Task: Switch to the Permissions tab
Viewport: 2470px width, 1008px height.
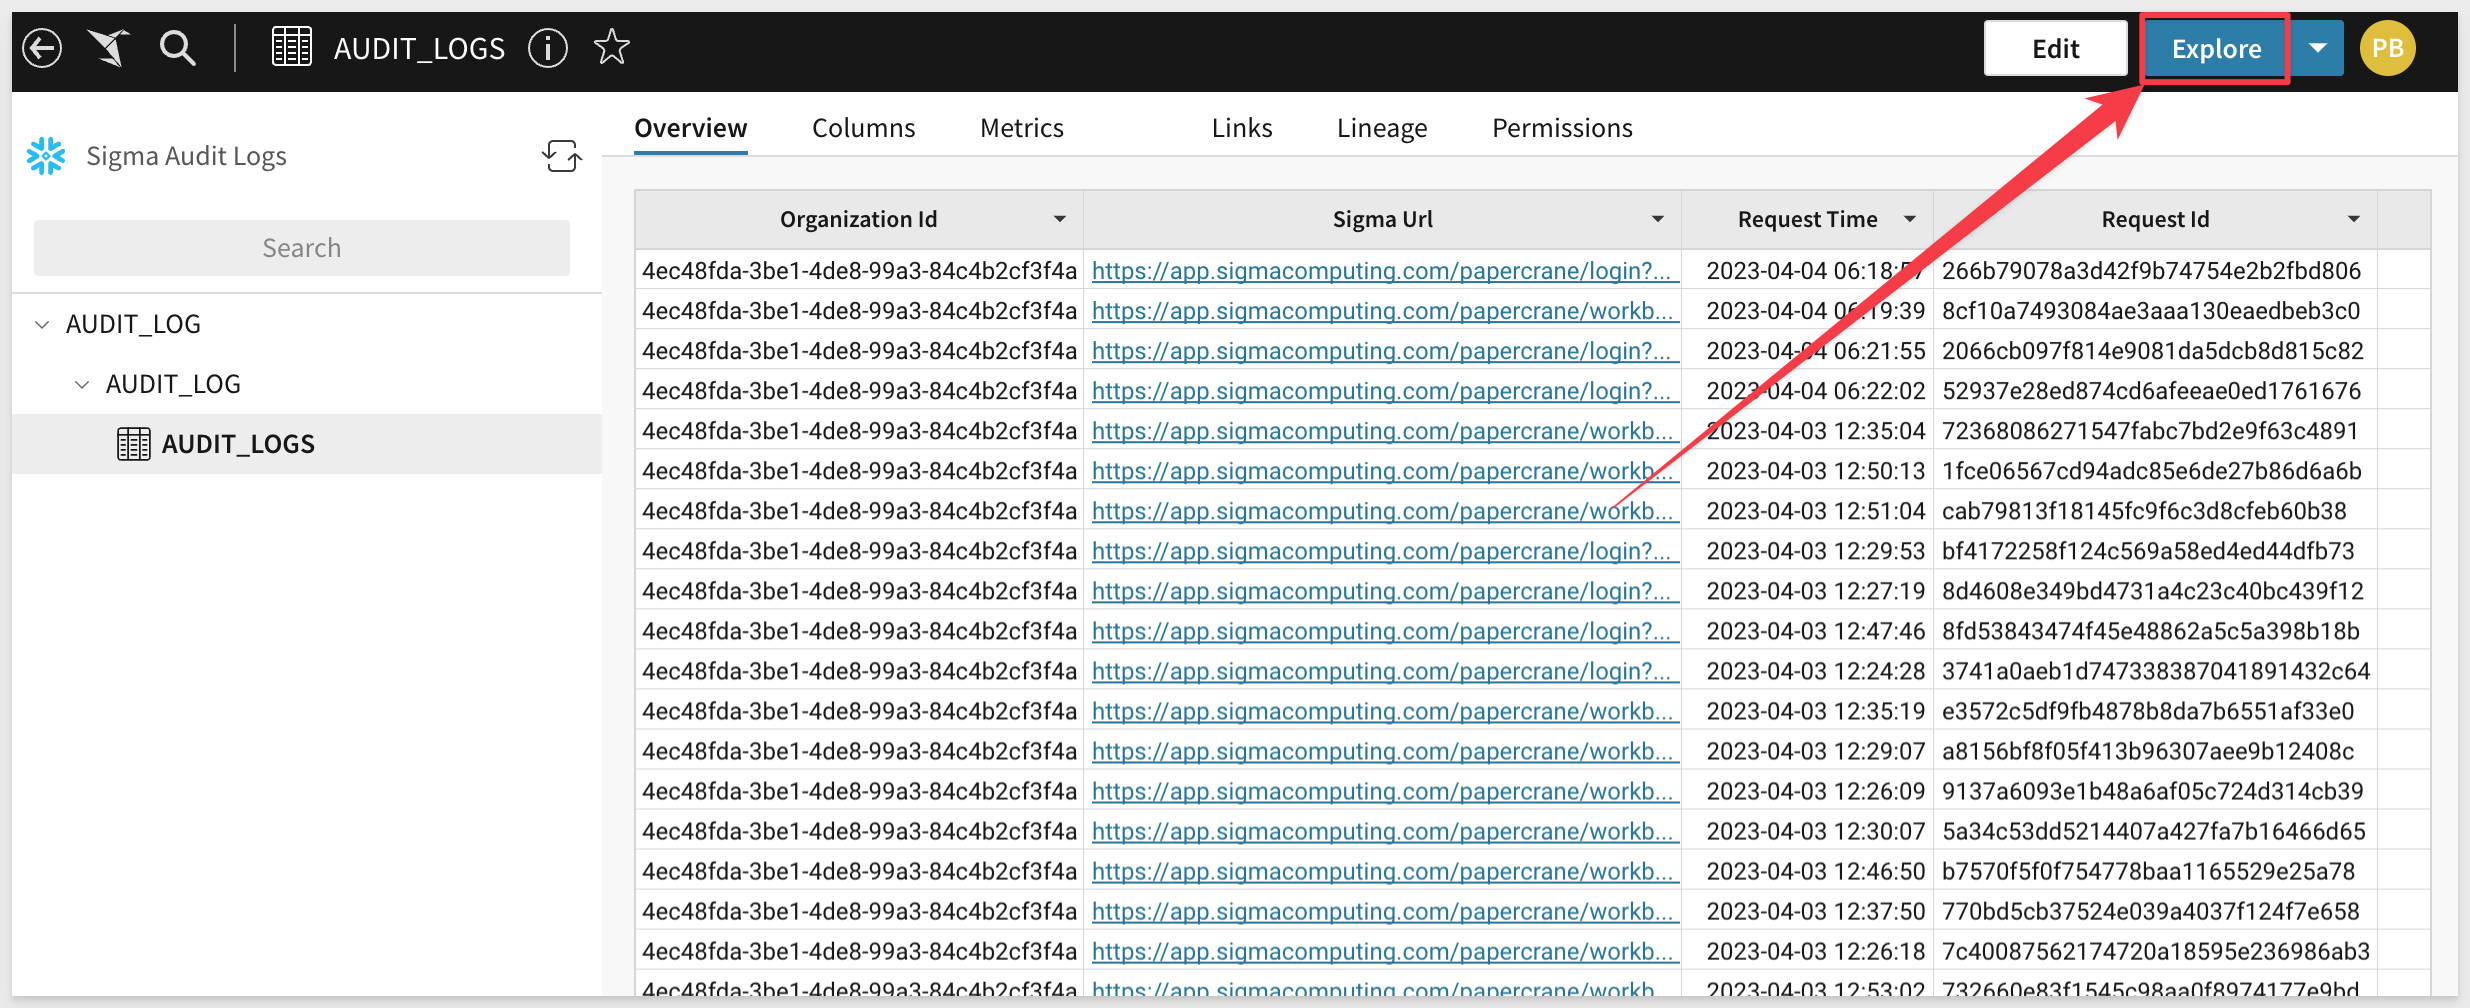Action: click(1562, 128)
